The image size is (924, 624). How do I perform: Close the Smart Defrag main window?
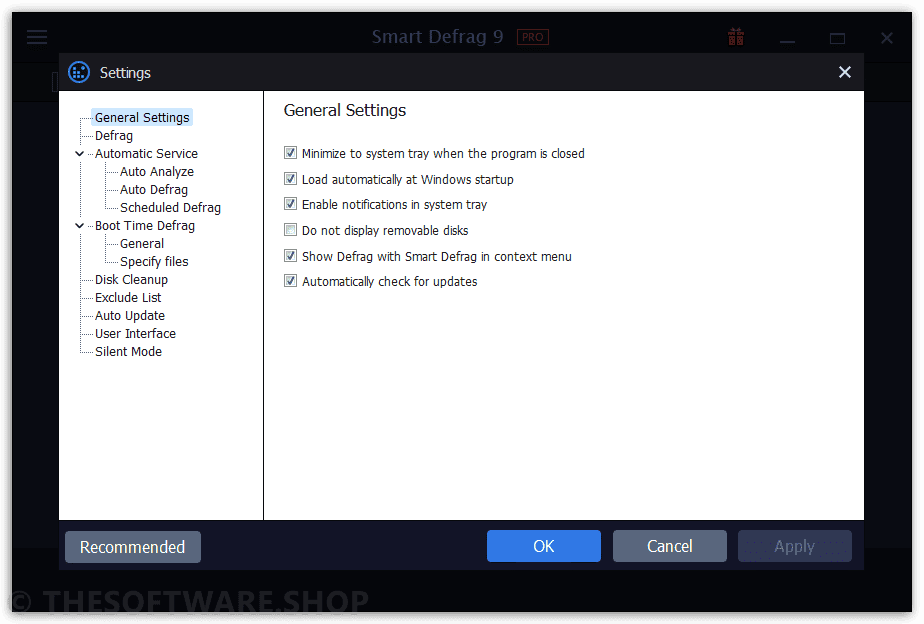[x=886, y=38]
